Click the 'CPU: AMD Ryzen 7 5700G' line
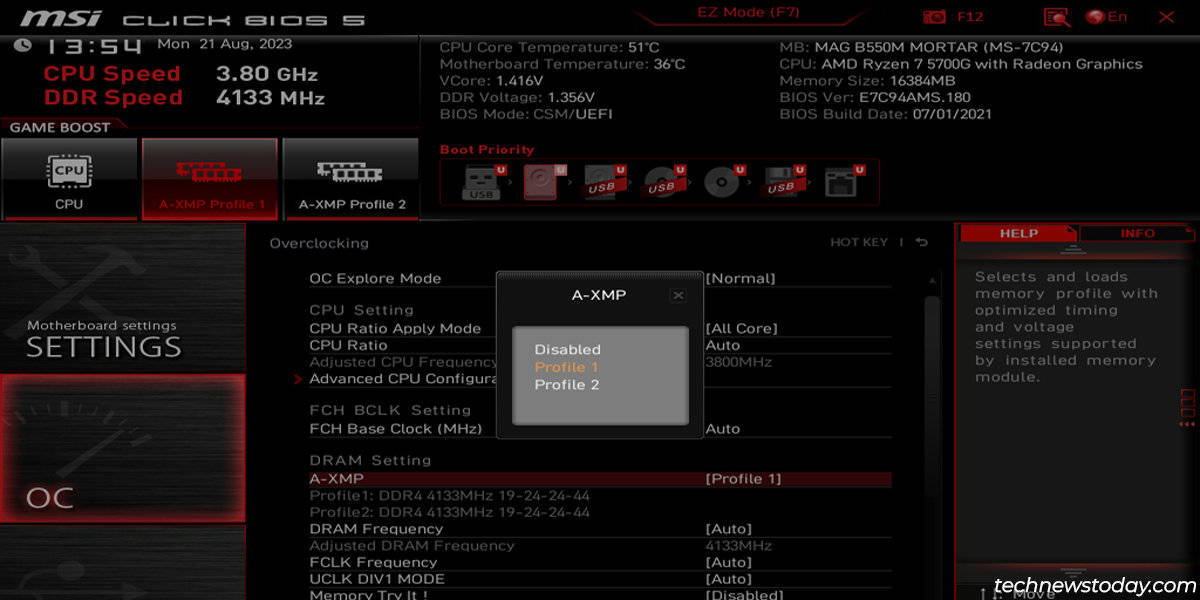The height and width of the screenshot is (600, 1200). point(960,64)
